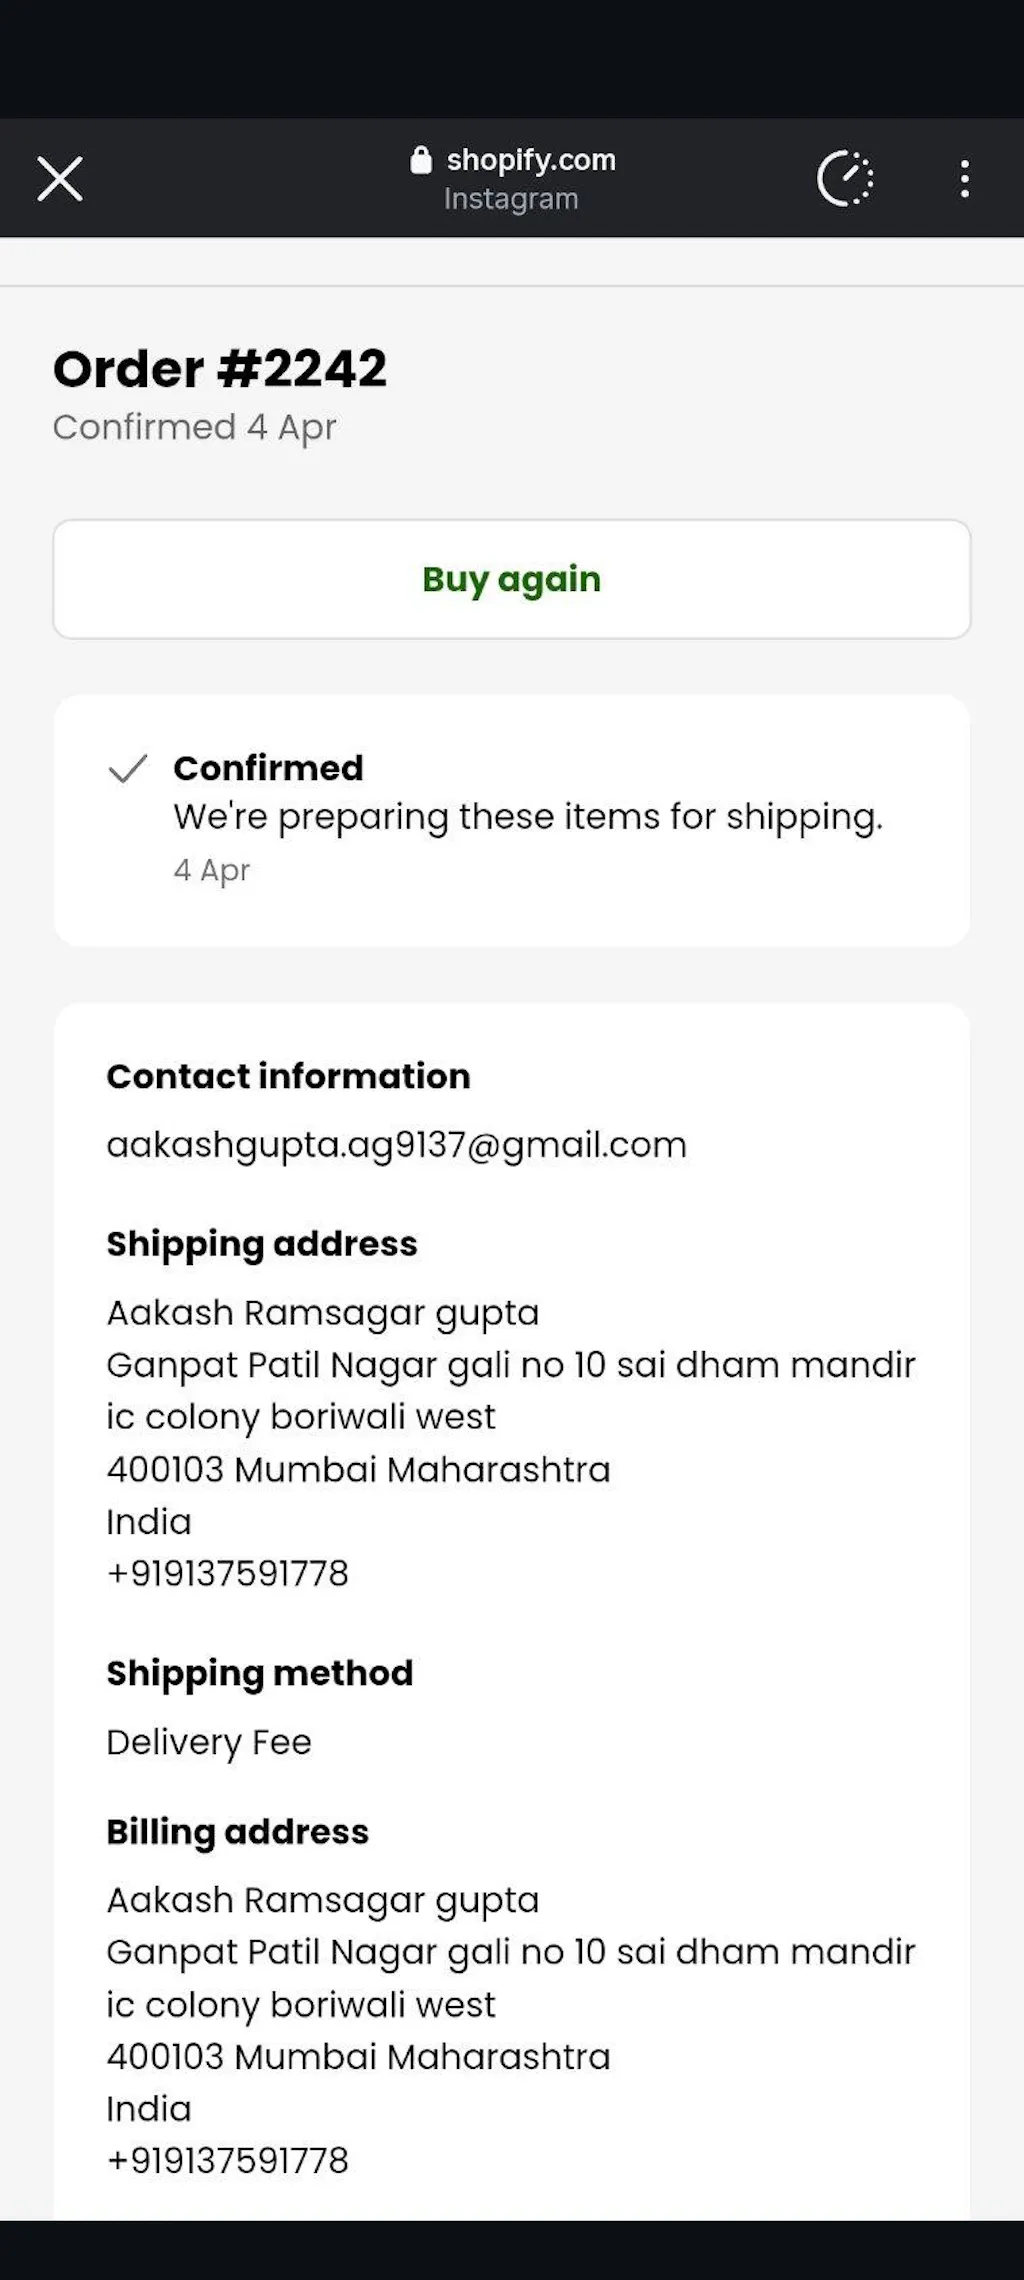Open the three-dot overflow menu
Screen dimensions: 1024x2280
[x=964, y=179]
